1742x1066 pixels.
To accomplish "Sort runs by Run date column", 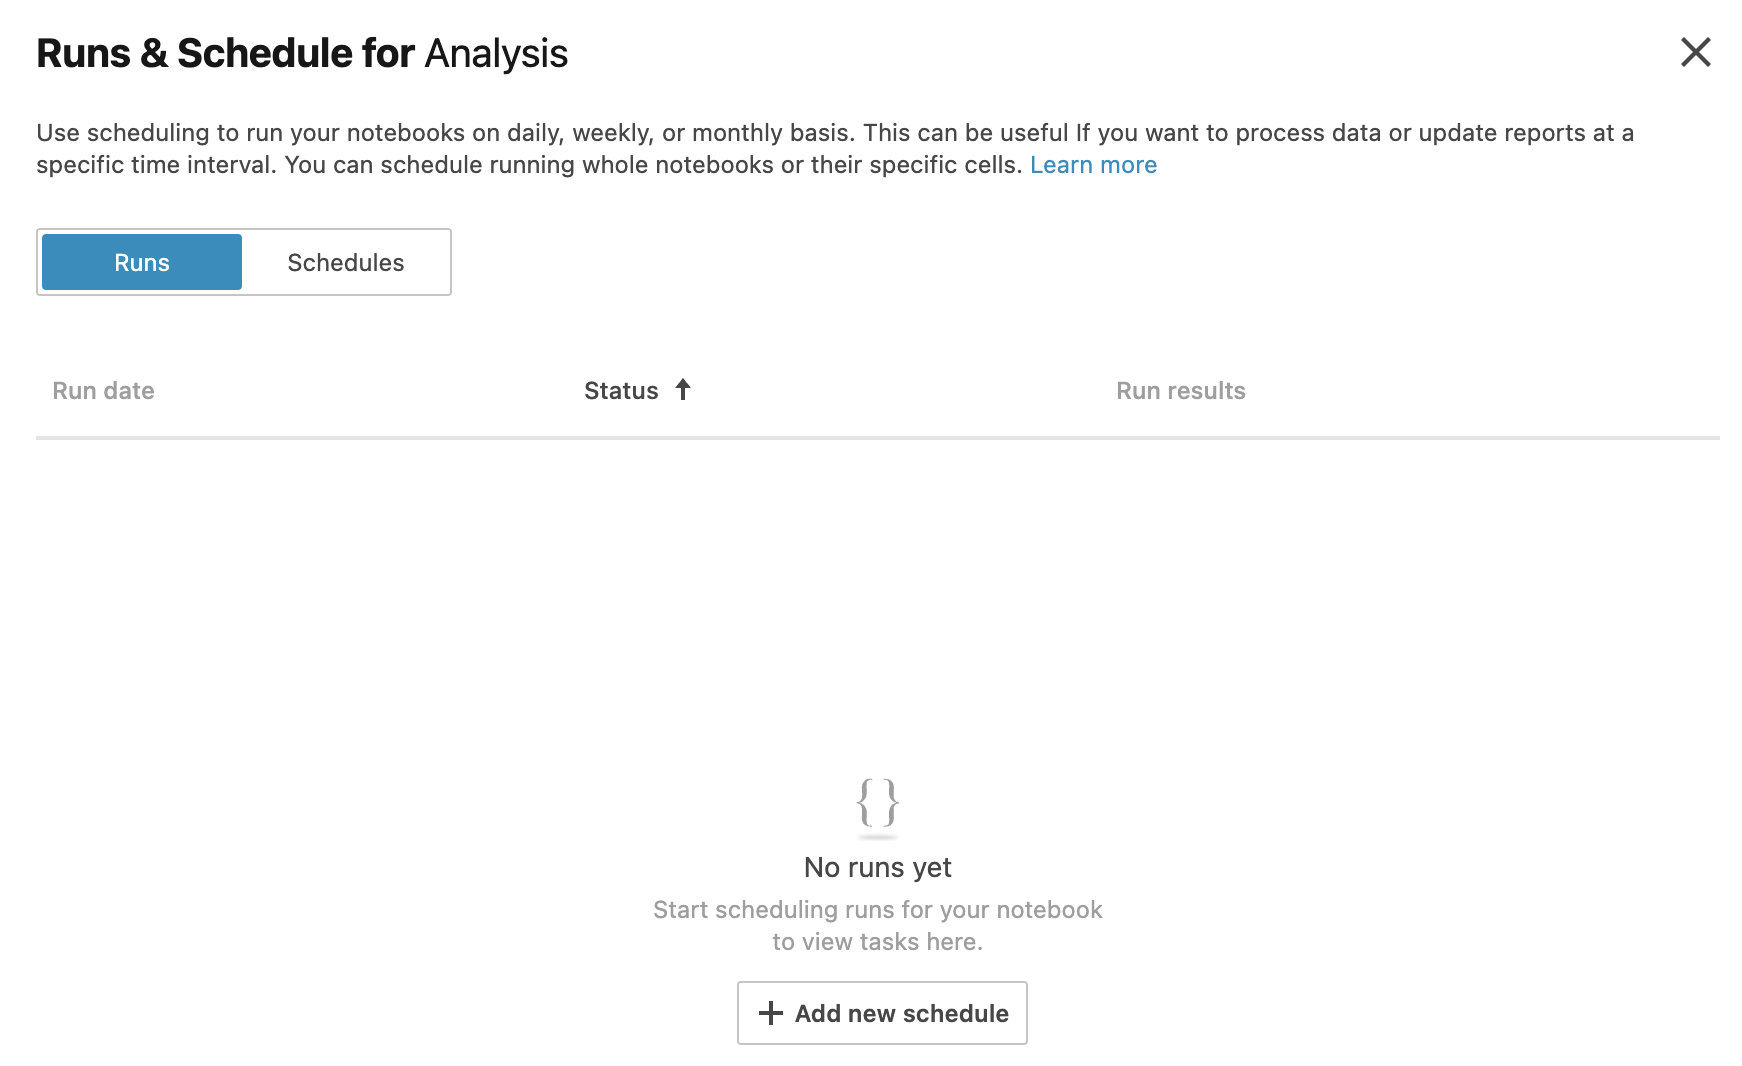I will pos(103,390).
